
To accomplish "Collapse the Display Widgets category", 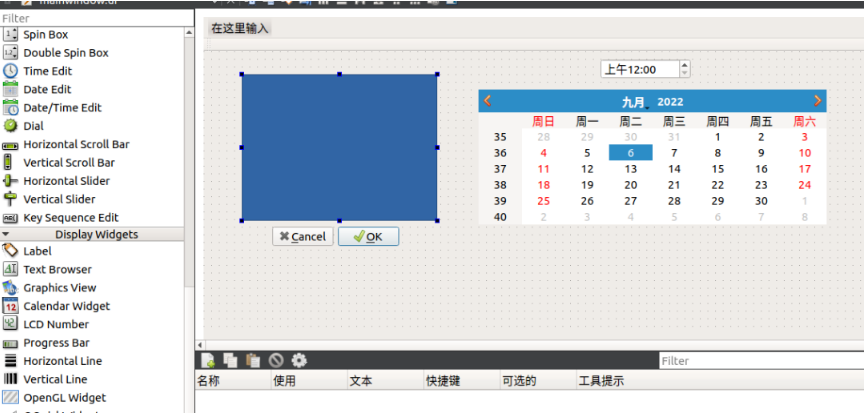I will 7,234.
